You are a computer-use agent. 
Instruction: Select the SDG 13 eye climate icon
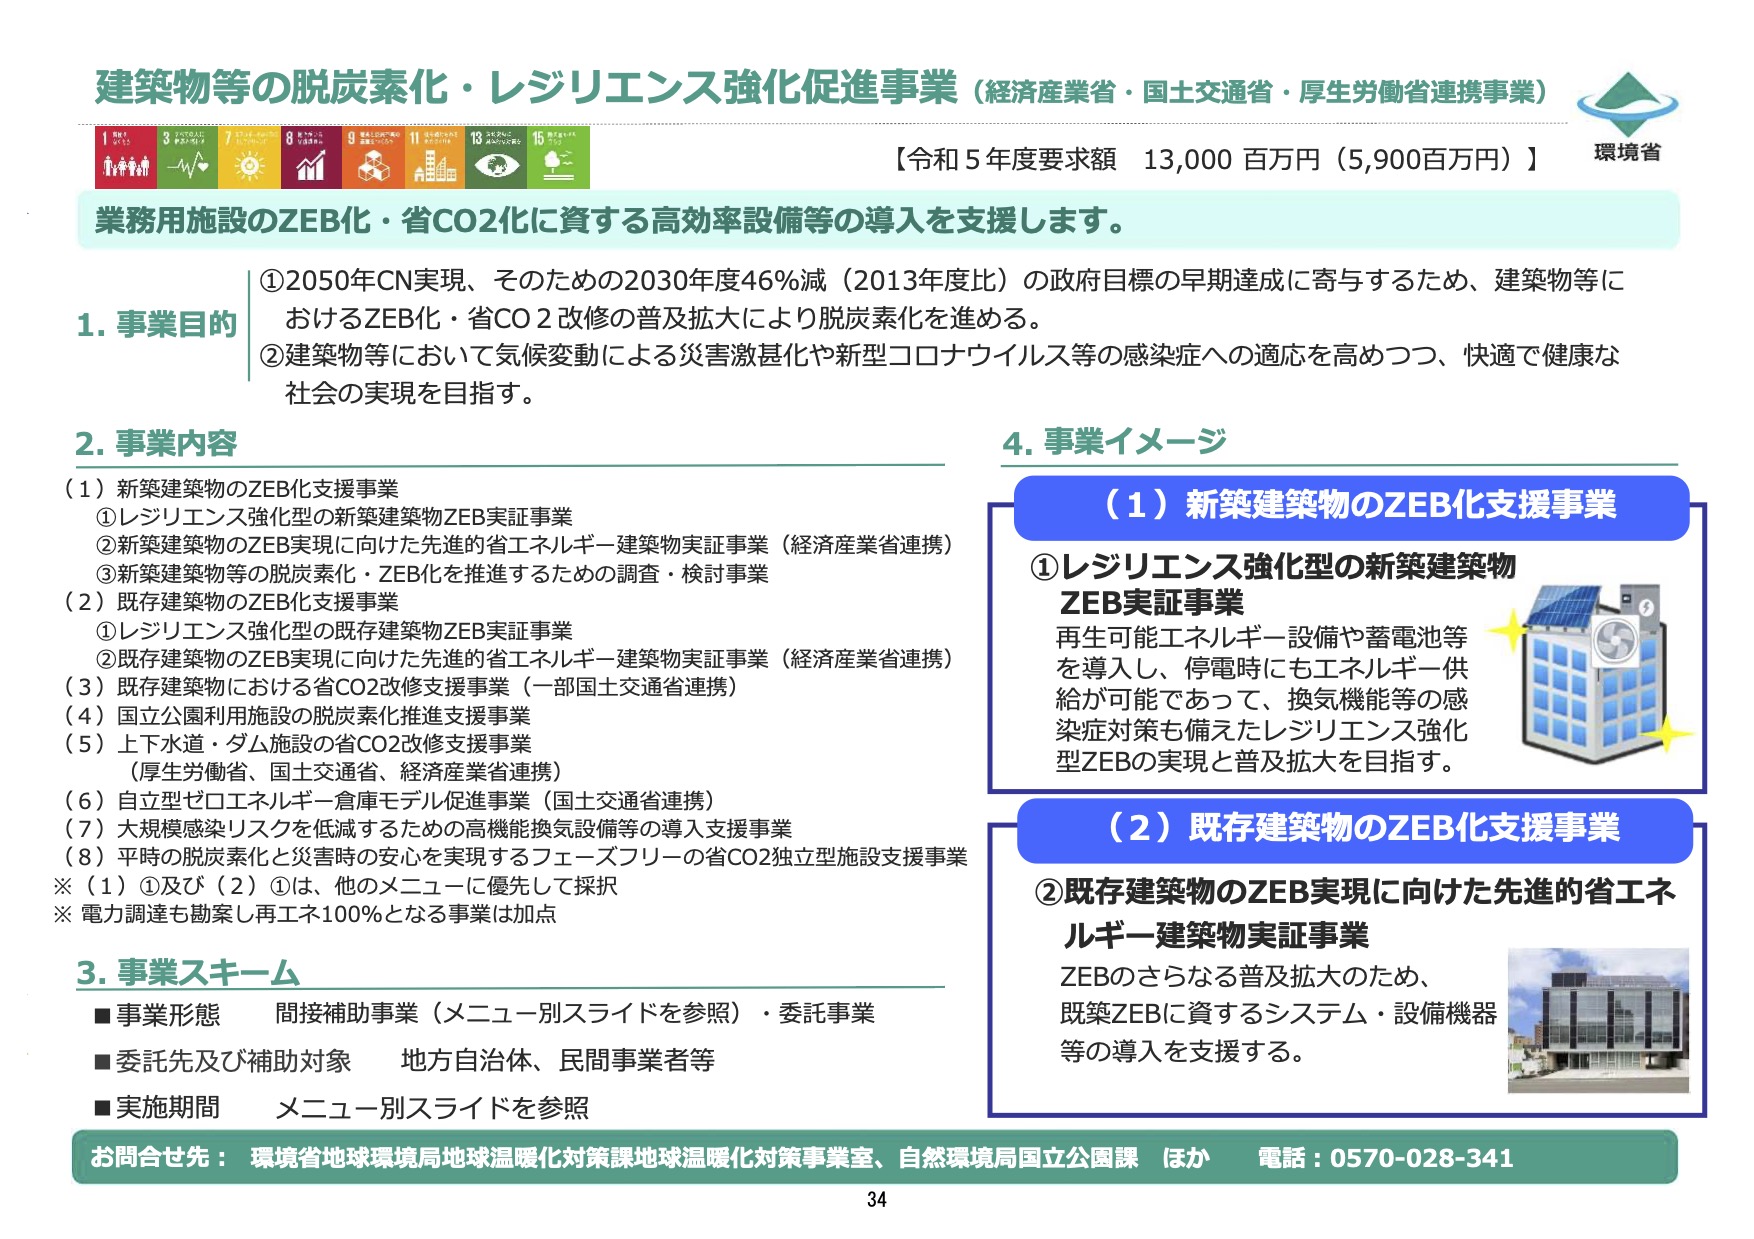(x=496, y=157)
